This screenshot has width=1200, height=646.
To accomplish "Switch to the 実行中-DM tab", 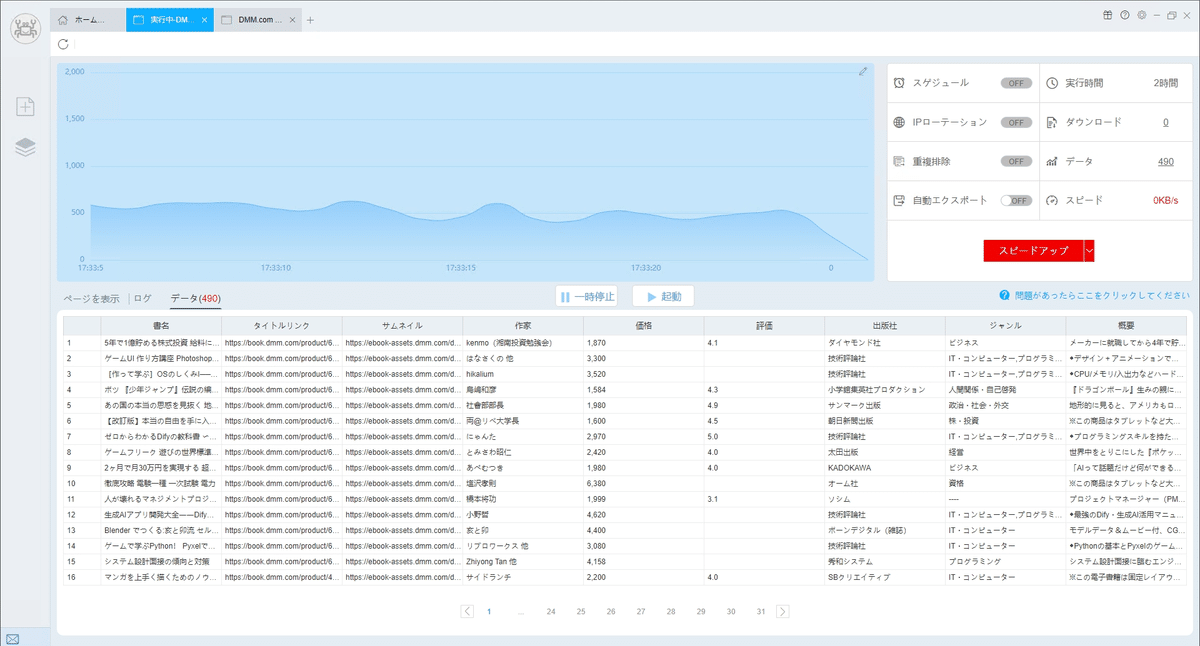I will pyautogui.click(x=170, y=20).
